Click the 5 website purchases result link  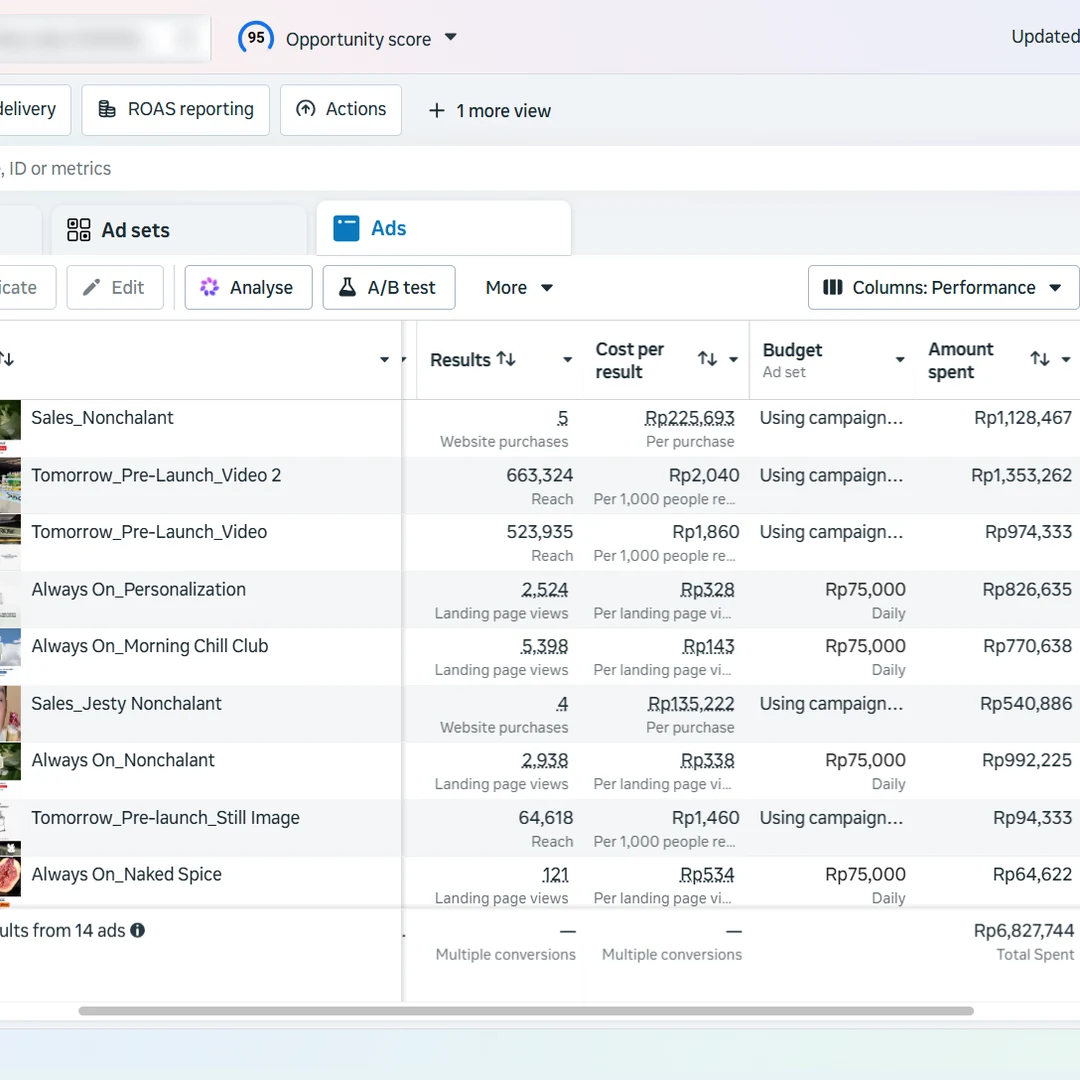click(563, 418)
